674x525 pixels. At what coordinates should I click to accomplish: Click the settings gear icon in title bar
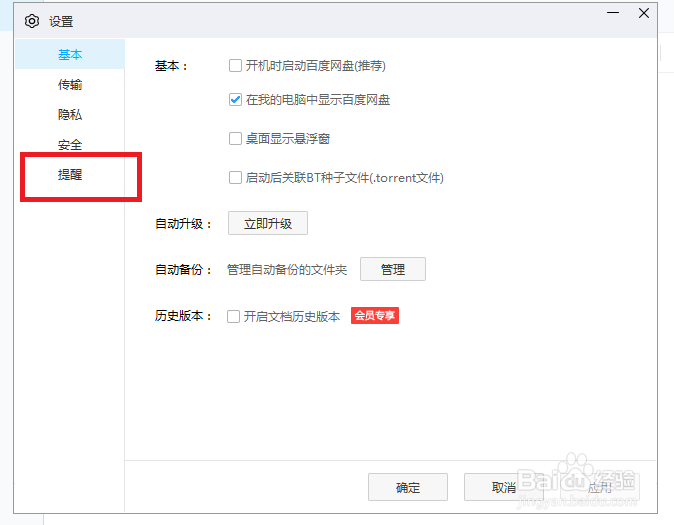pyautogui.click(x=32, y=21)
